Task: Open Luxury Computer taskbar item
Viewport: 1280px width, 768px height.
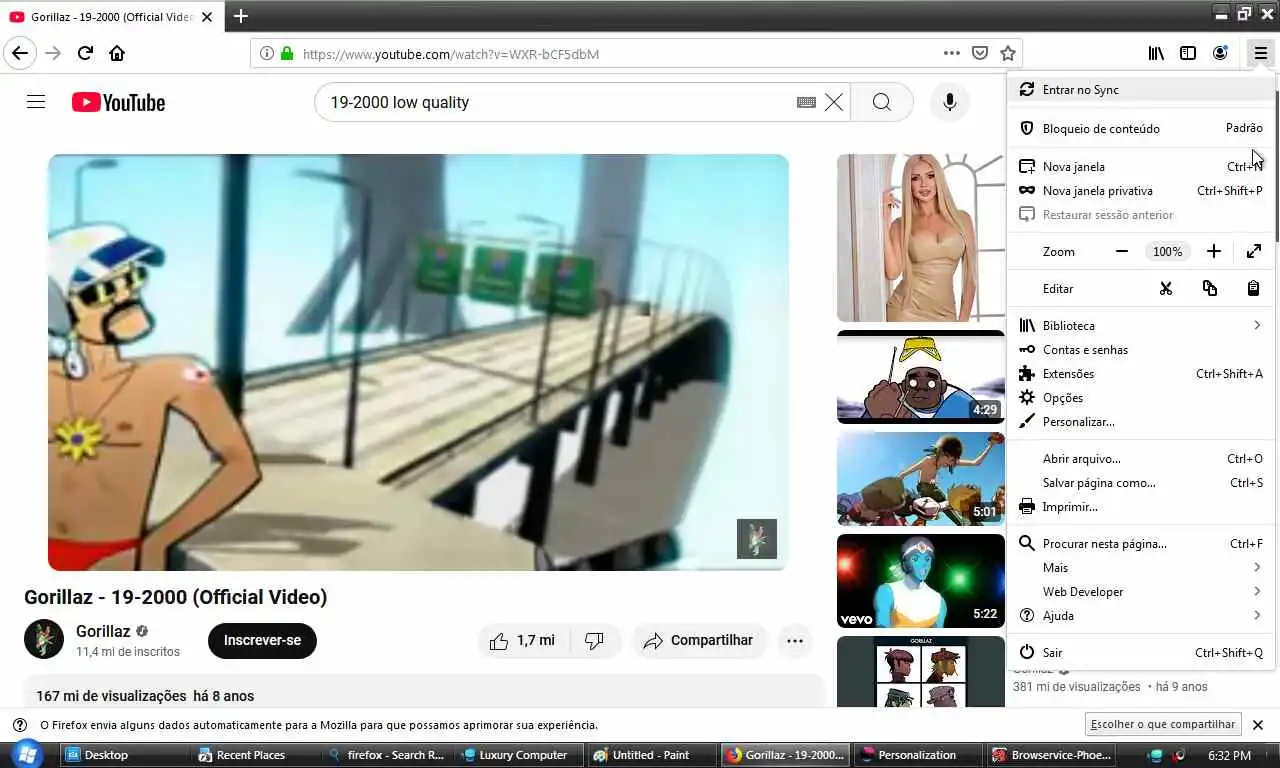Action: click(x=518, y=755)
